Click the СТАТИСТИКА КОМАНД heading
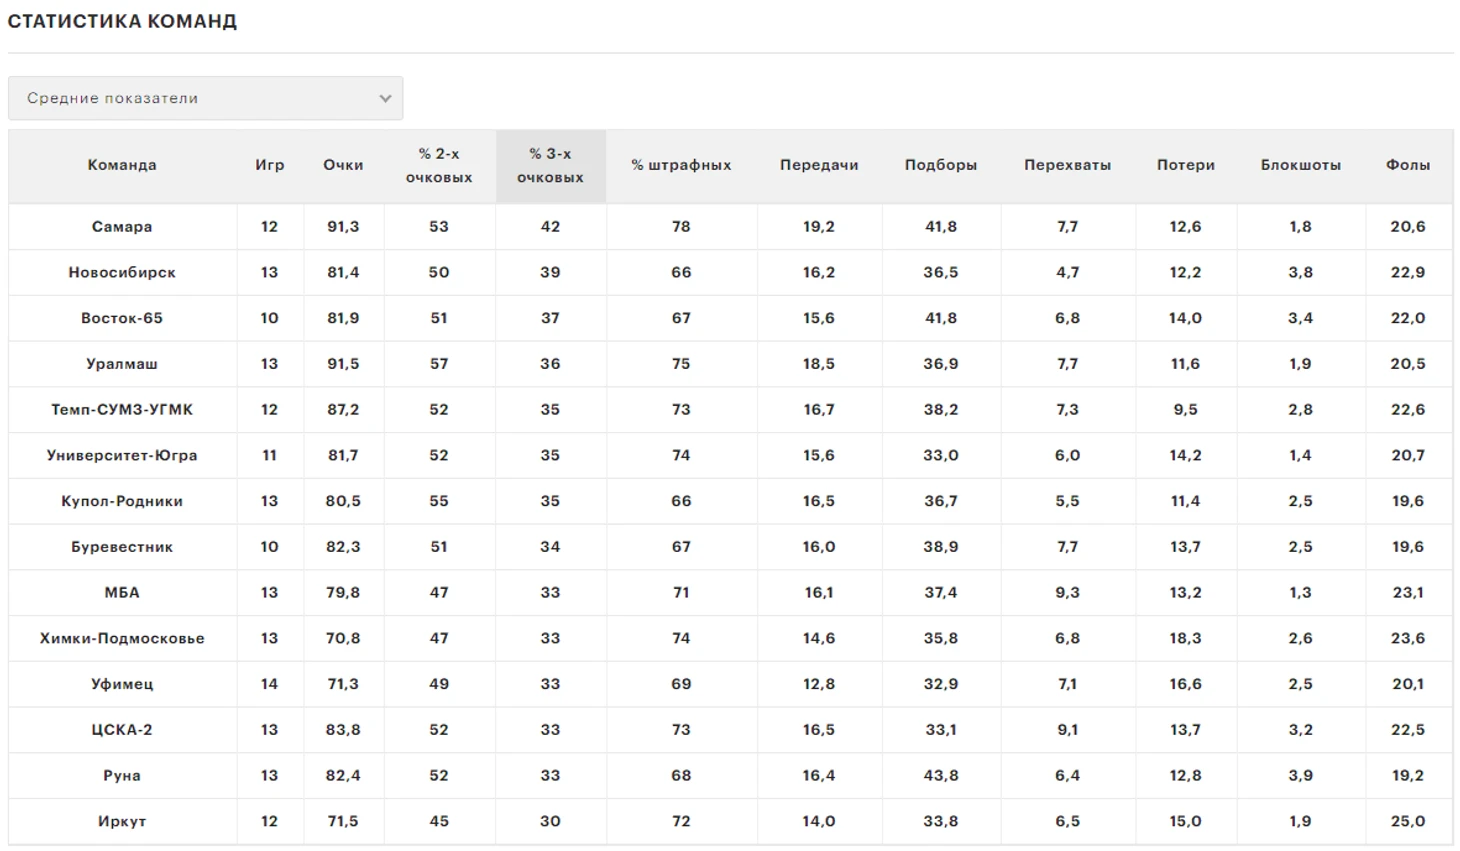Screen dimensions: 1460x851 122,21
